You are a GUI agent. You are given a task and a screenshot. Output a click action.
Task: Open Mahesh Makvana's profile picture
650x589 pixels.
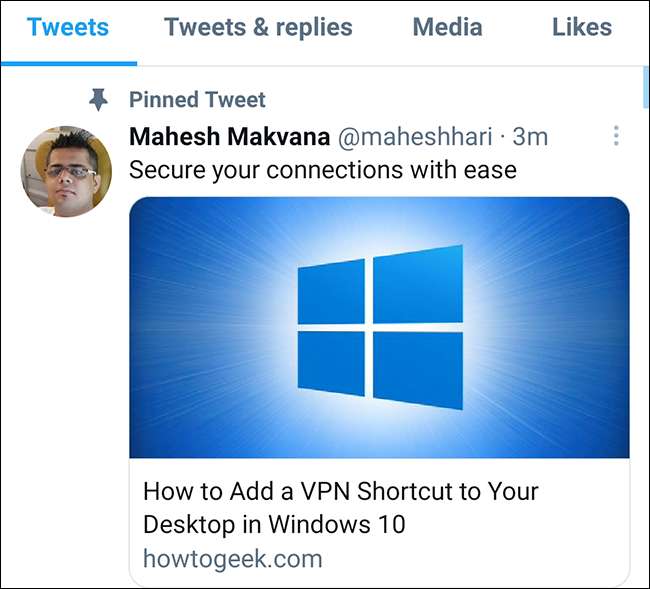click(x=66, y=171)
